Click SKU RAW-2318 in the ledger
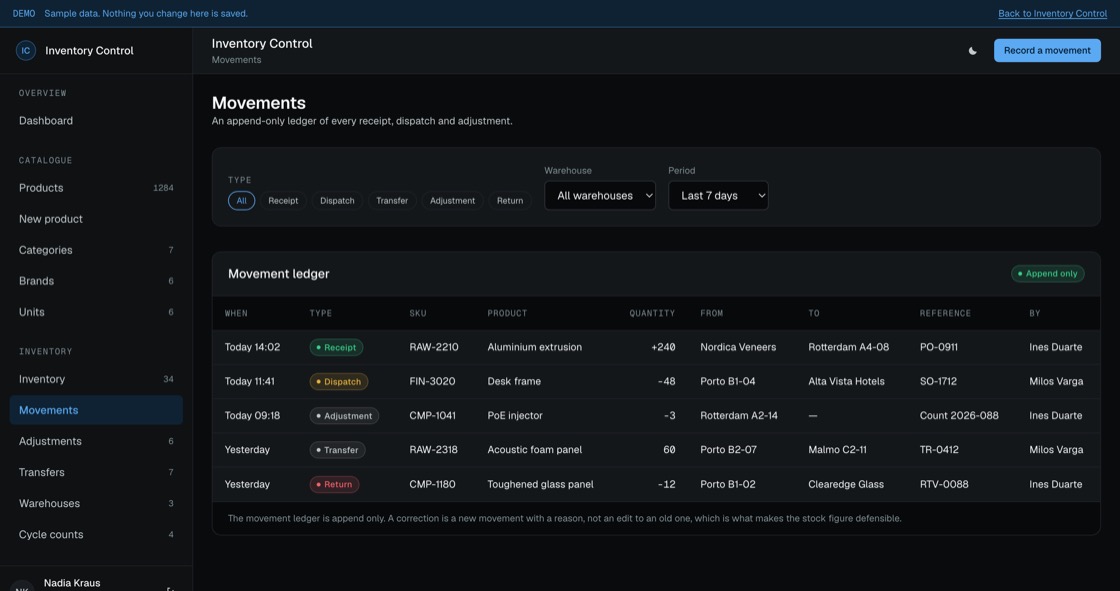 [x=434, y=450]
